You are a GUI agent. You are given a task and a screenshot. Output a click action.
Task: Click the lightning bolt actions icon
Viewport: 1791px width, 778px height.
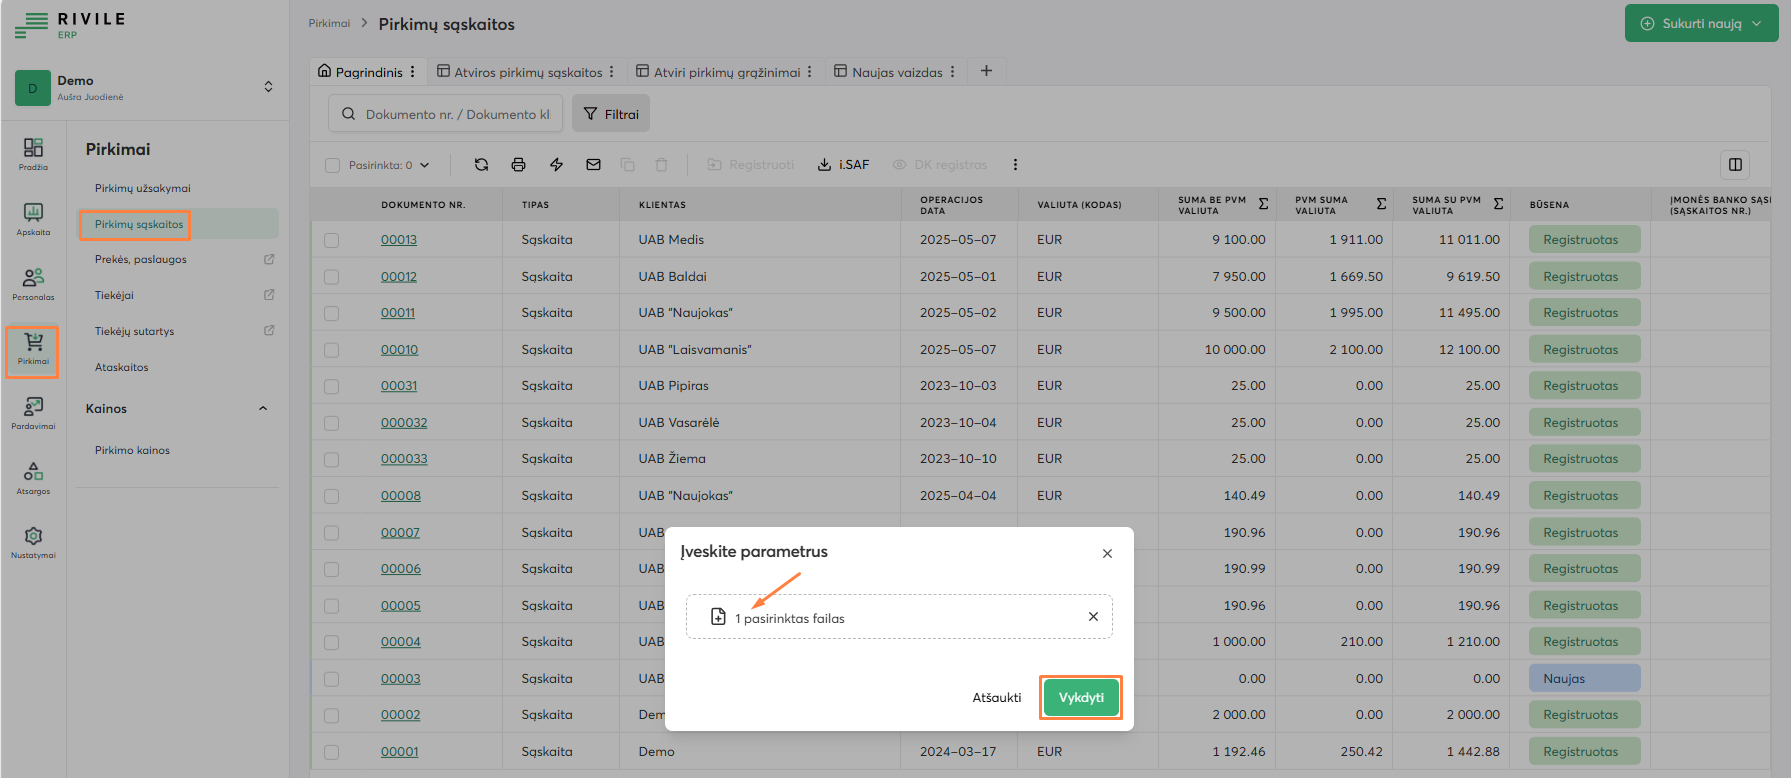pos(556,165)
